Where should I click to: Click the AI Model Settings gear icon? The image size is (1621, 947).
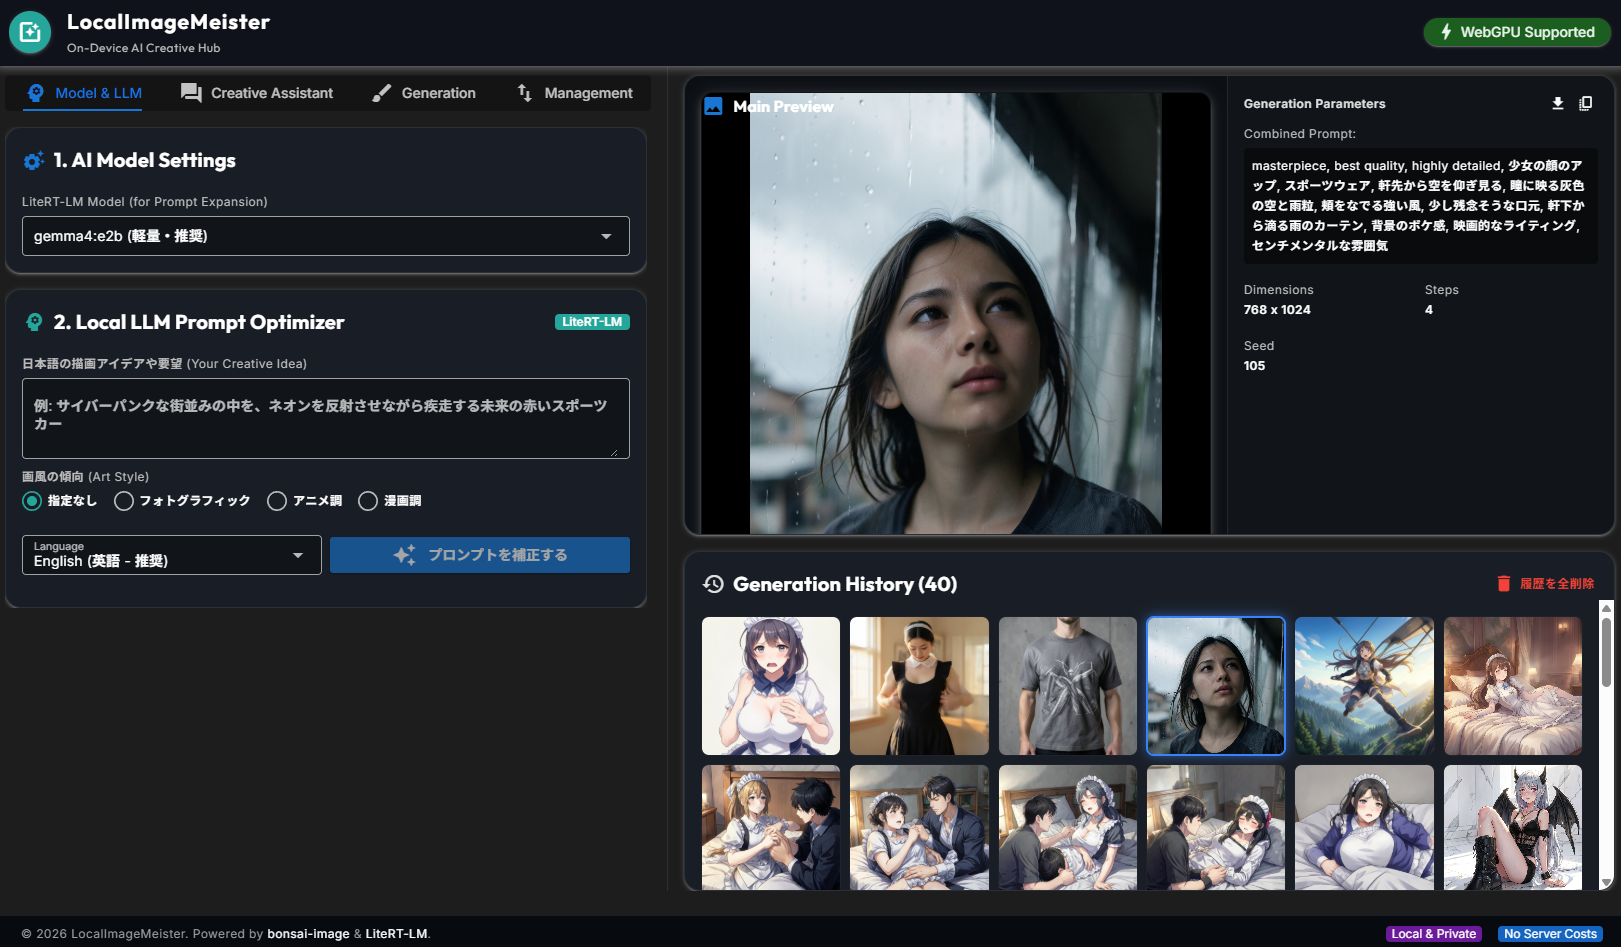click(x=34, y=160)
